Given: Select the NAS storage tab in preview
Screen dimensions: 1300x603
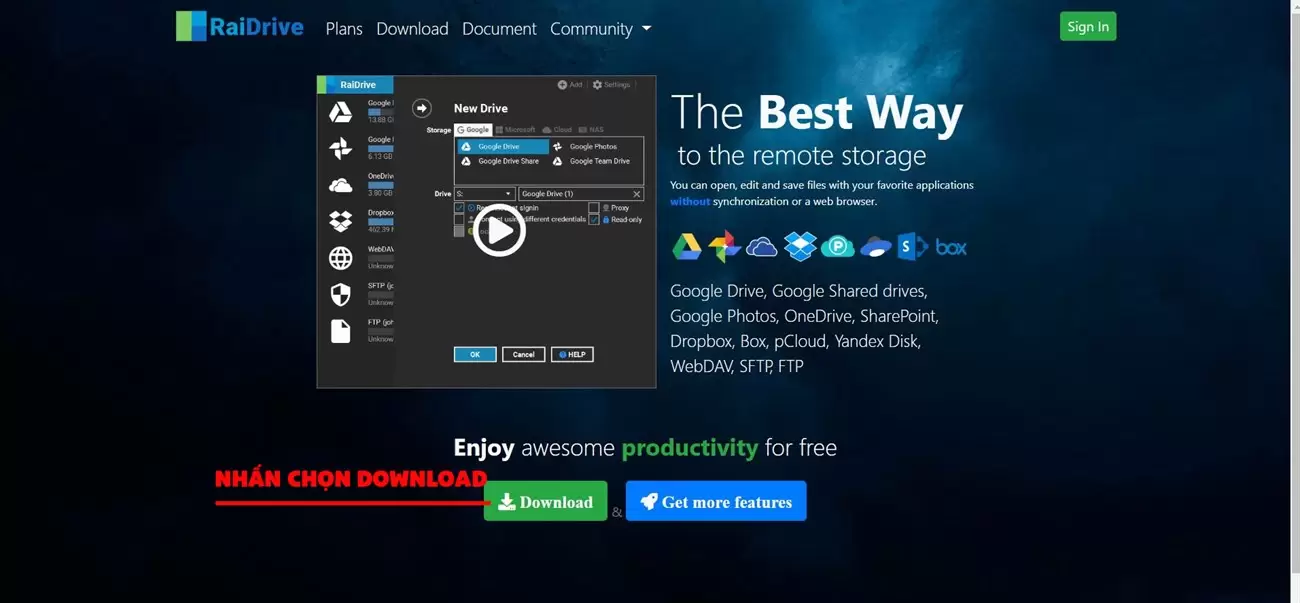Looking at the screenshot, I should pos(591,130).
